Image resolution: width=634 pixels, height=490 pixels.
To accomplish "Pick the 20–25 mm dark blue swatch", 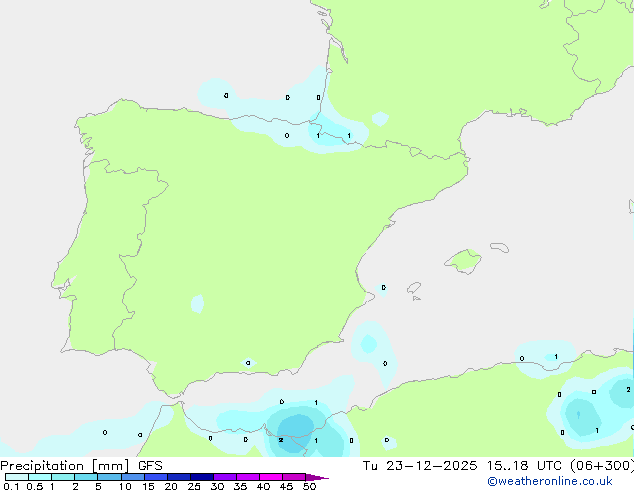I will (178, 477).
